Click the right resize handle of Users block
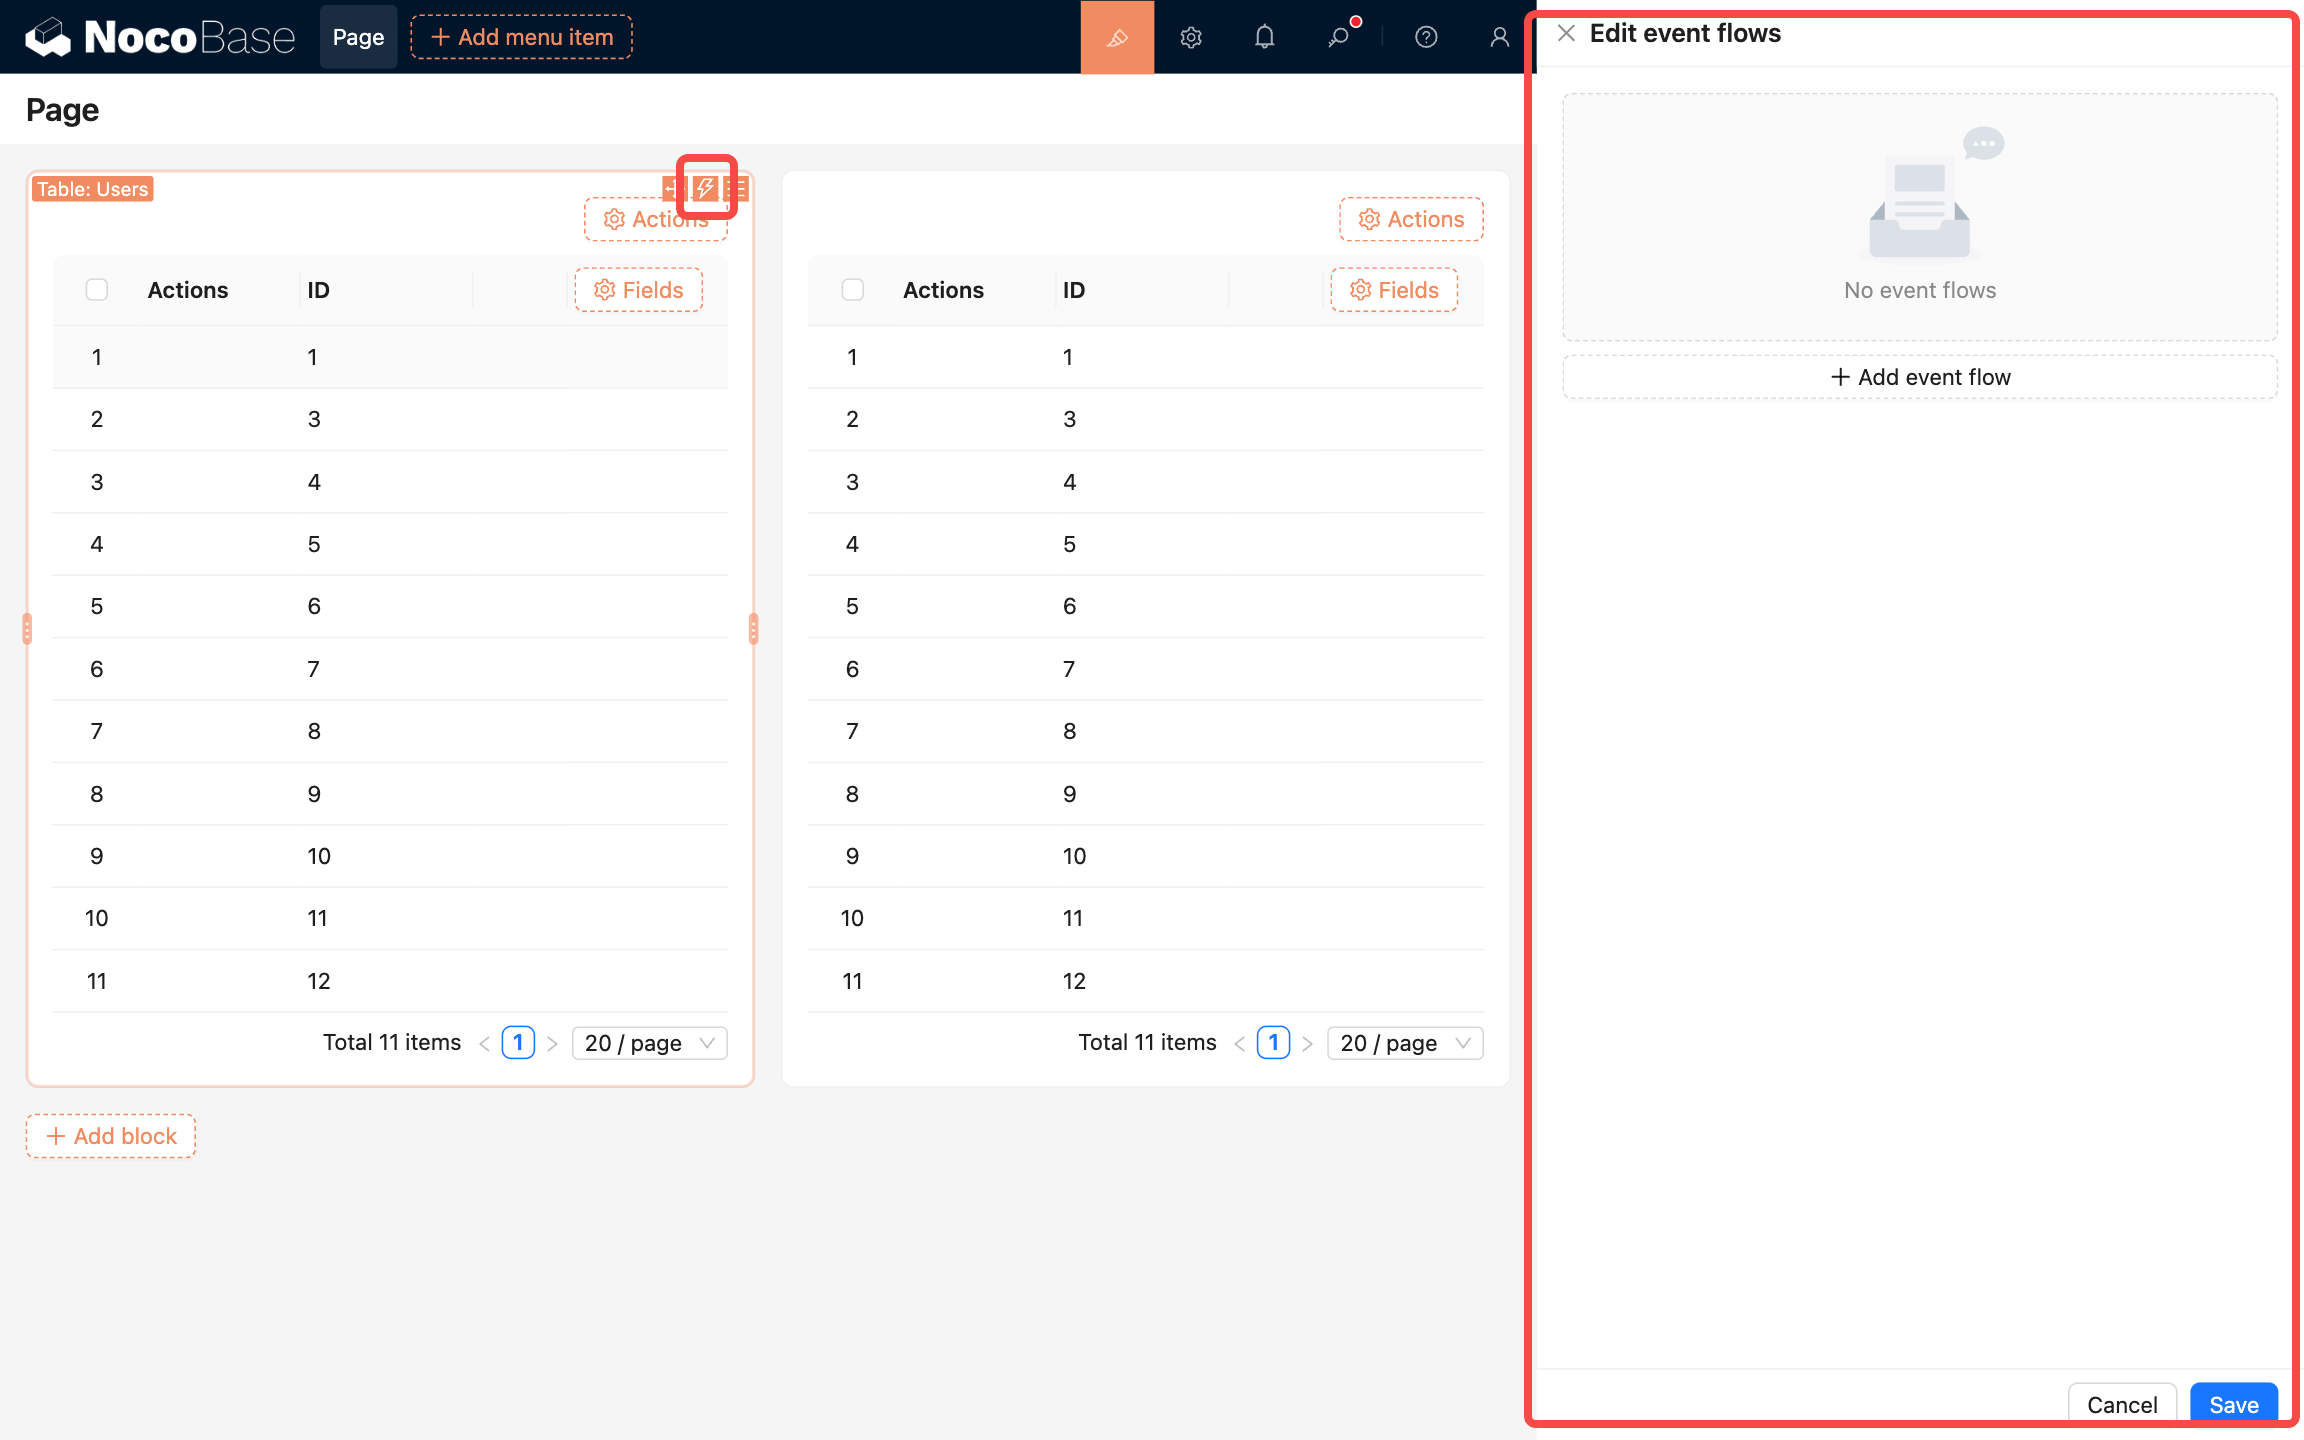2304x1440 pixels. [x=753, y=629]
